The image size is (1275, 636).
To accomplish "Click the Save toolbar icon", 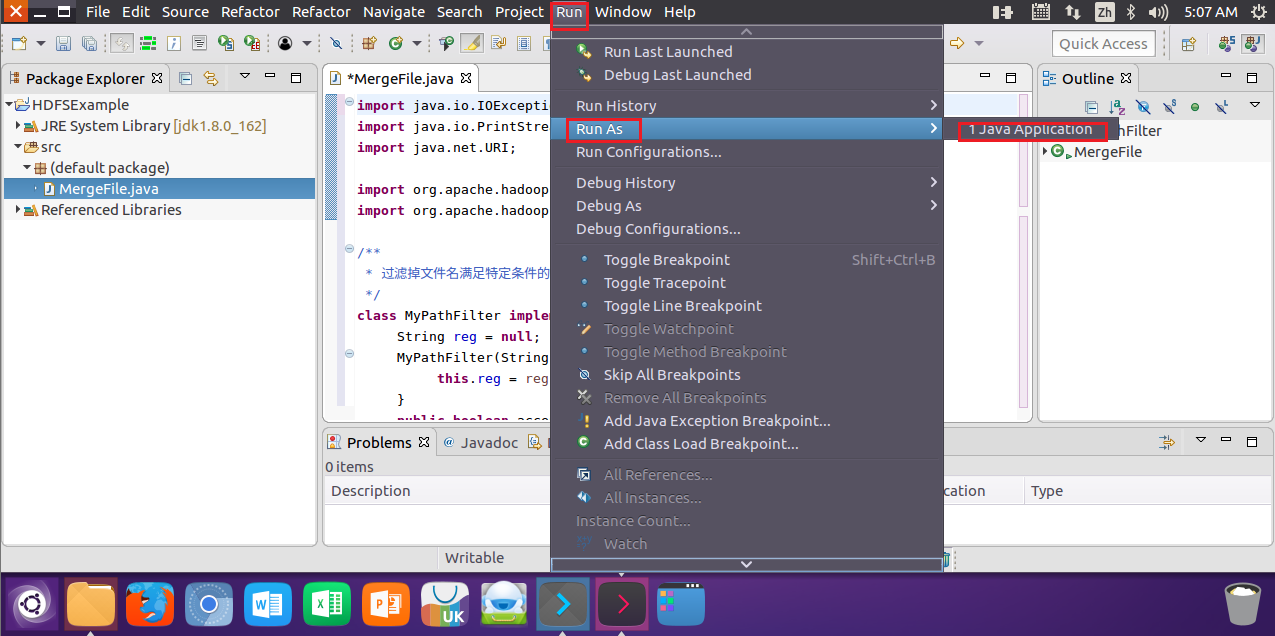I will point(63,43).
